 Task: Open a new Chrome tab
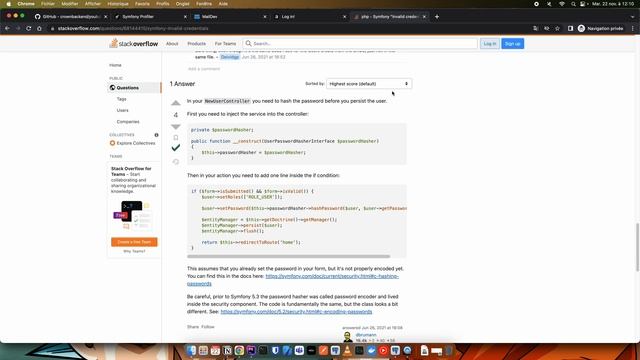437,17
